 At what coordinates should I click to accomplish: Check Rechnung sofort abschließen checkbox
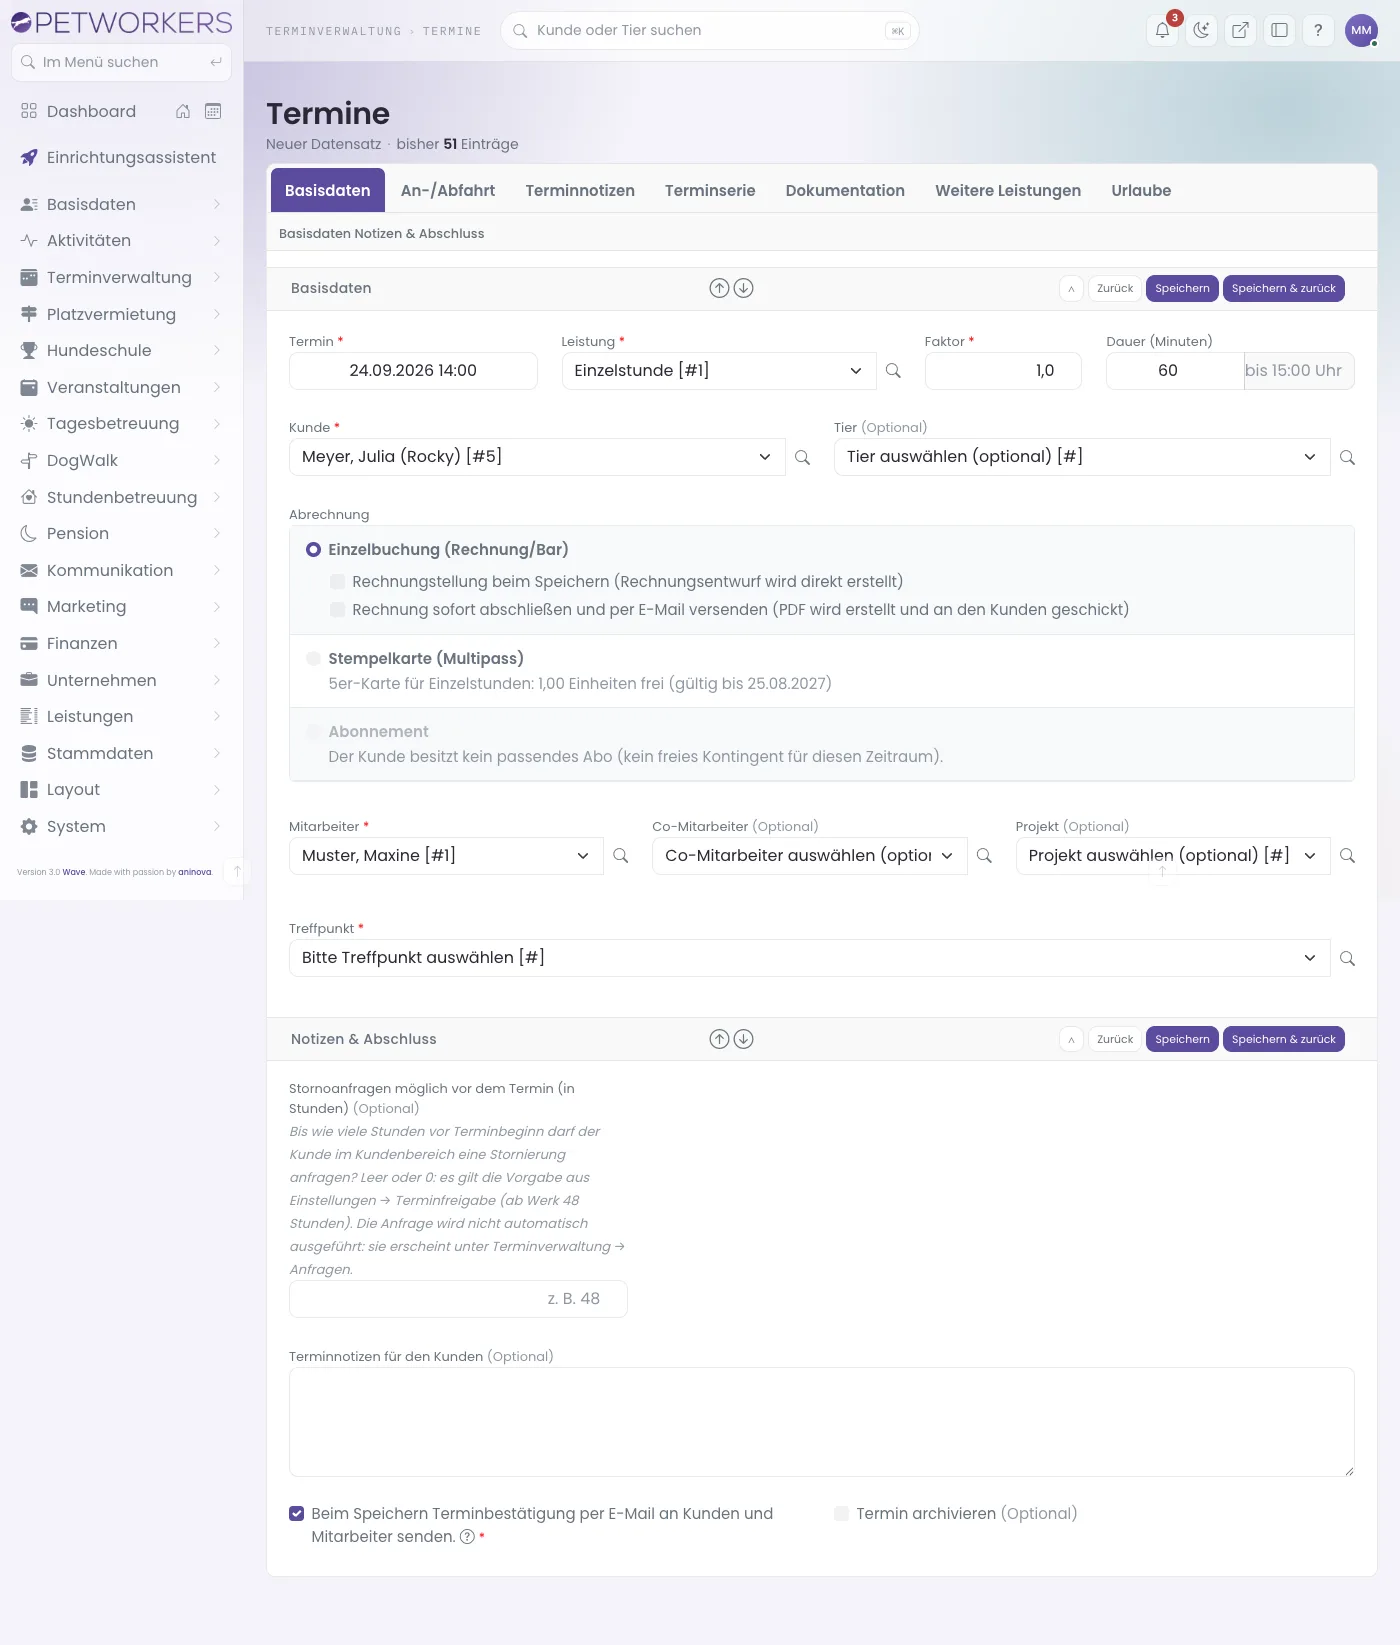338,610
